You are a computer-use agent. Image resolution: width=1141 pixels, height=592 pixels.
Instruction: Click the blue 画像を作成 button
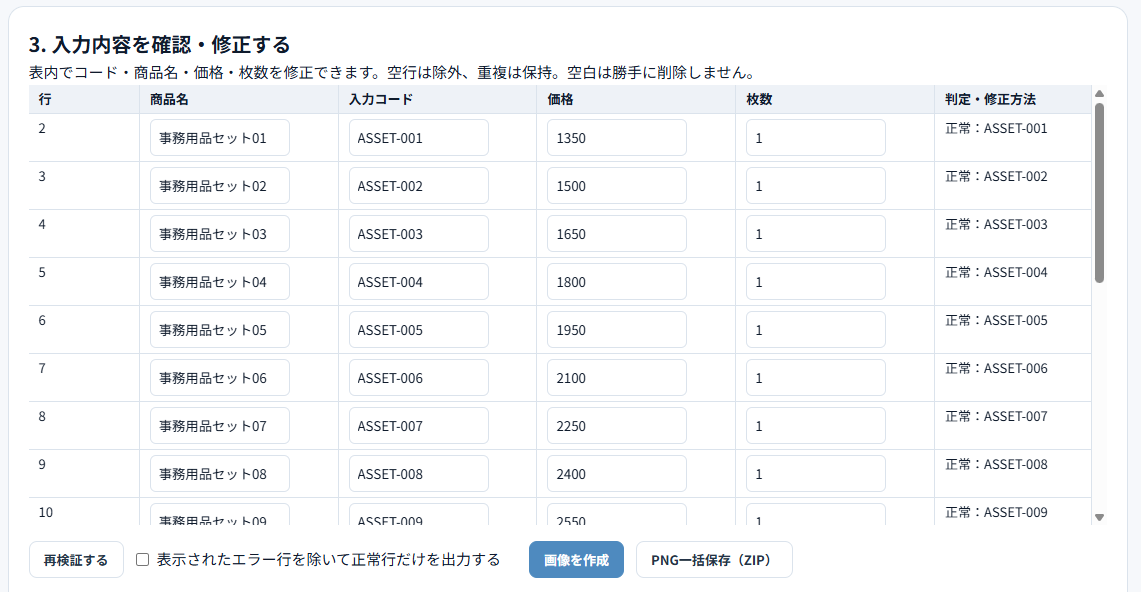576,559
